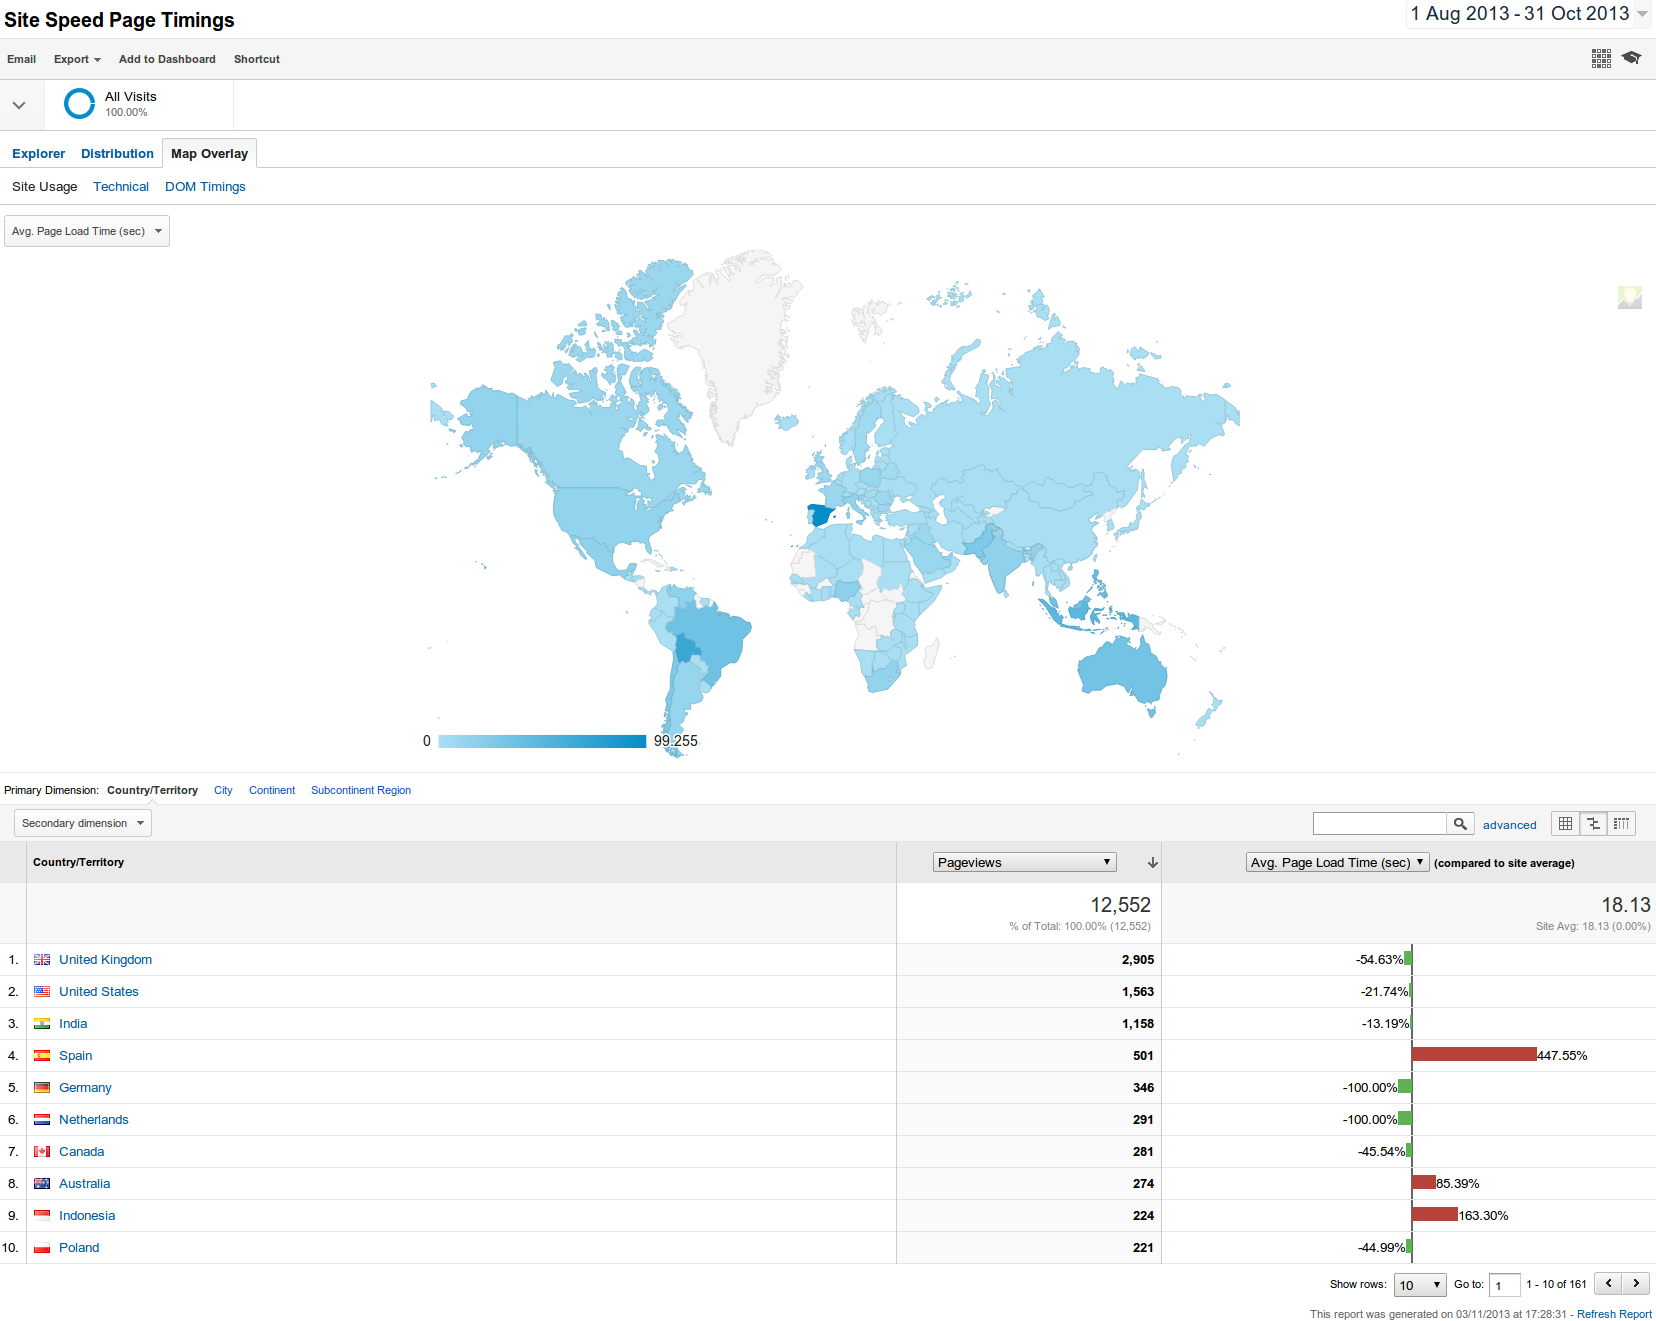Click the search magnifier in the table toolbar
This screenshot has height=1321, width=1656.
[x=1460, y=823]
